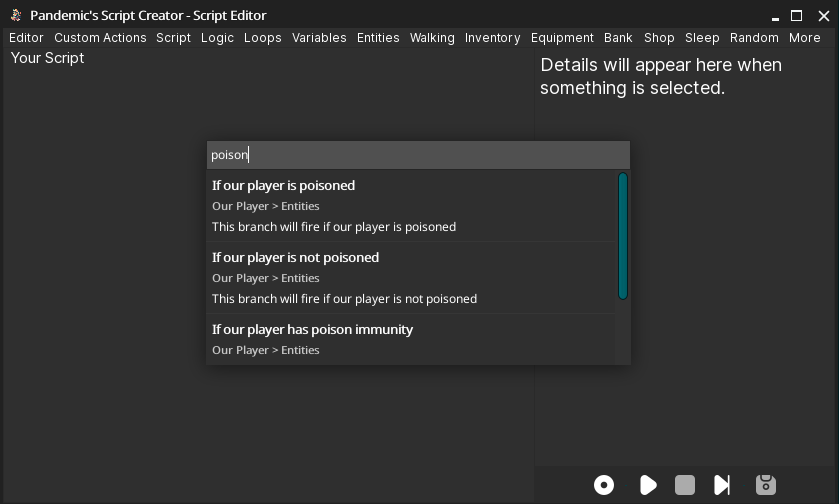This screenshot has width=839, height=504.
Task: Open the Script menu
Action: click(173, 38)
